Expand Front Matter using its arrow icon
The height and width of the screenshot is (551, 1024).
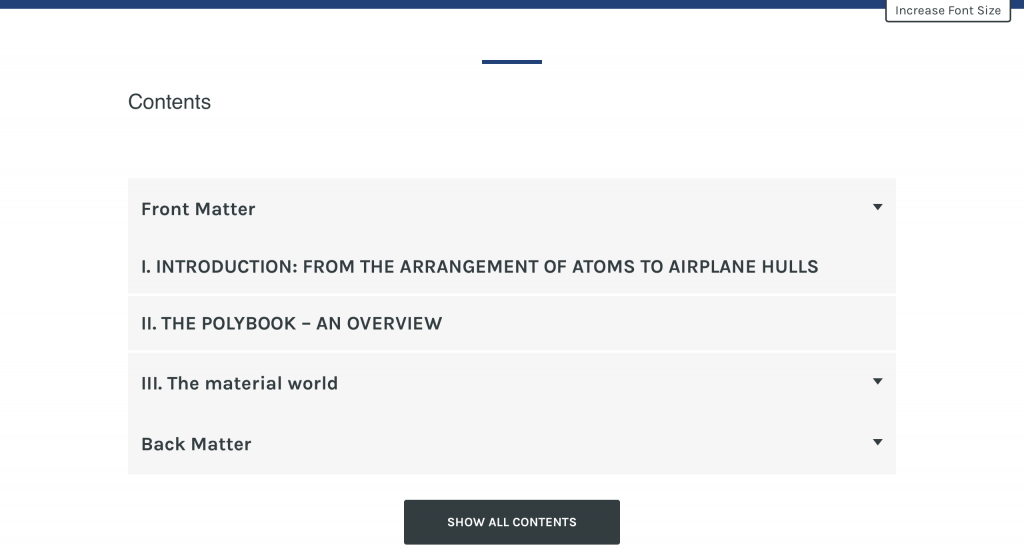[x=878, y=208]
